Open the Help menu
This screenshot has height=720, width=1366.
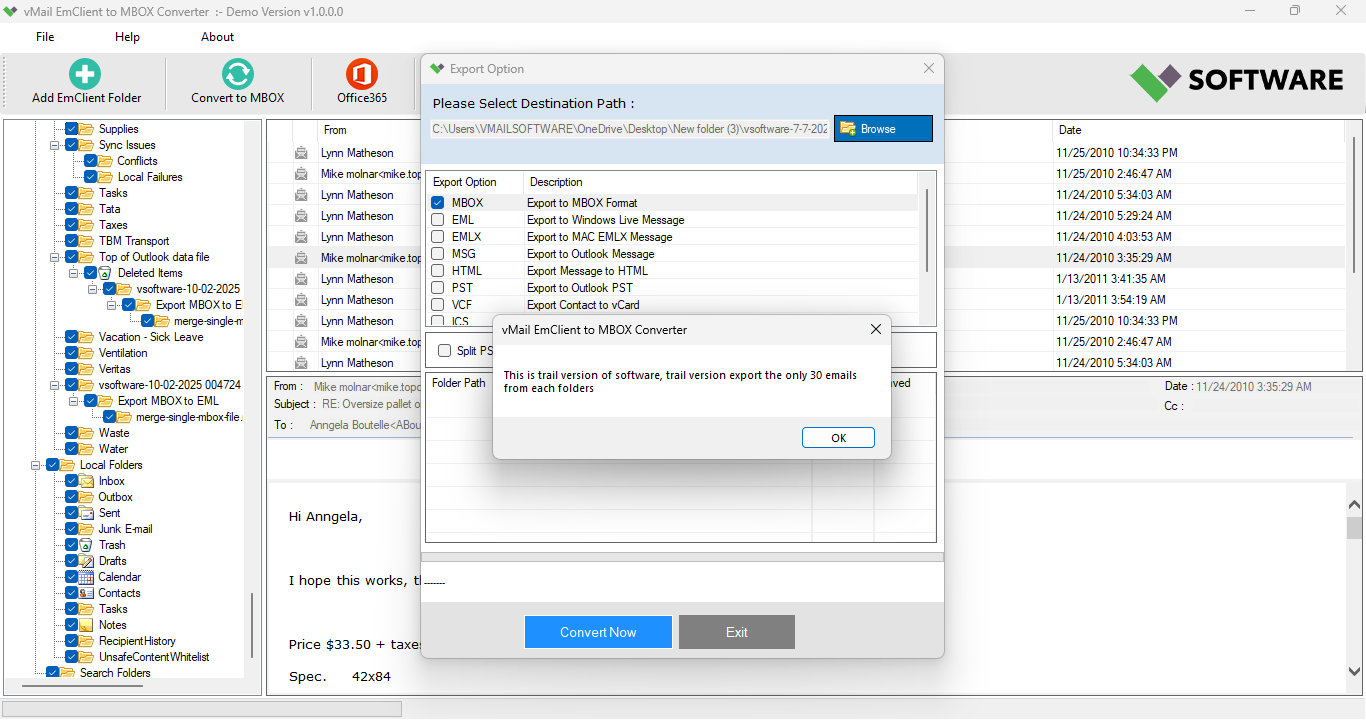click(127, 37)
